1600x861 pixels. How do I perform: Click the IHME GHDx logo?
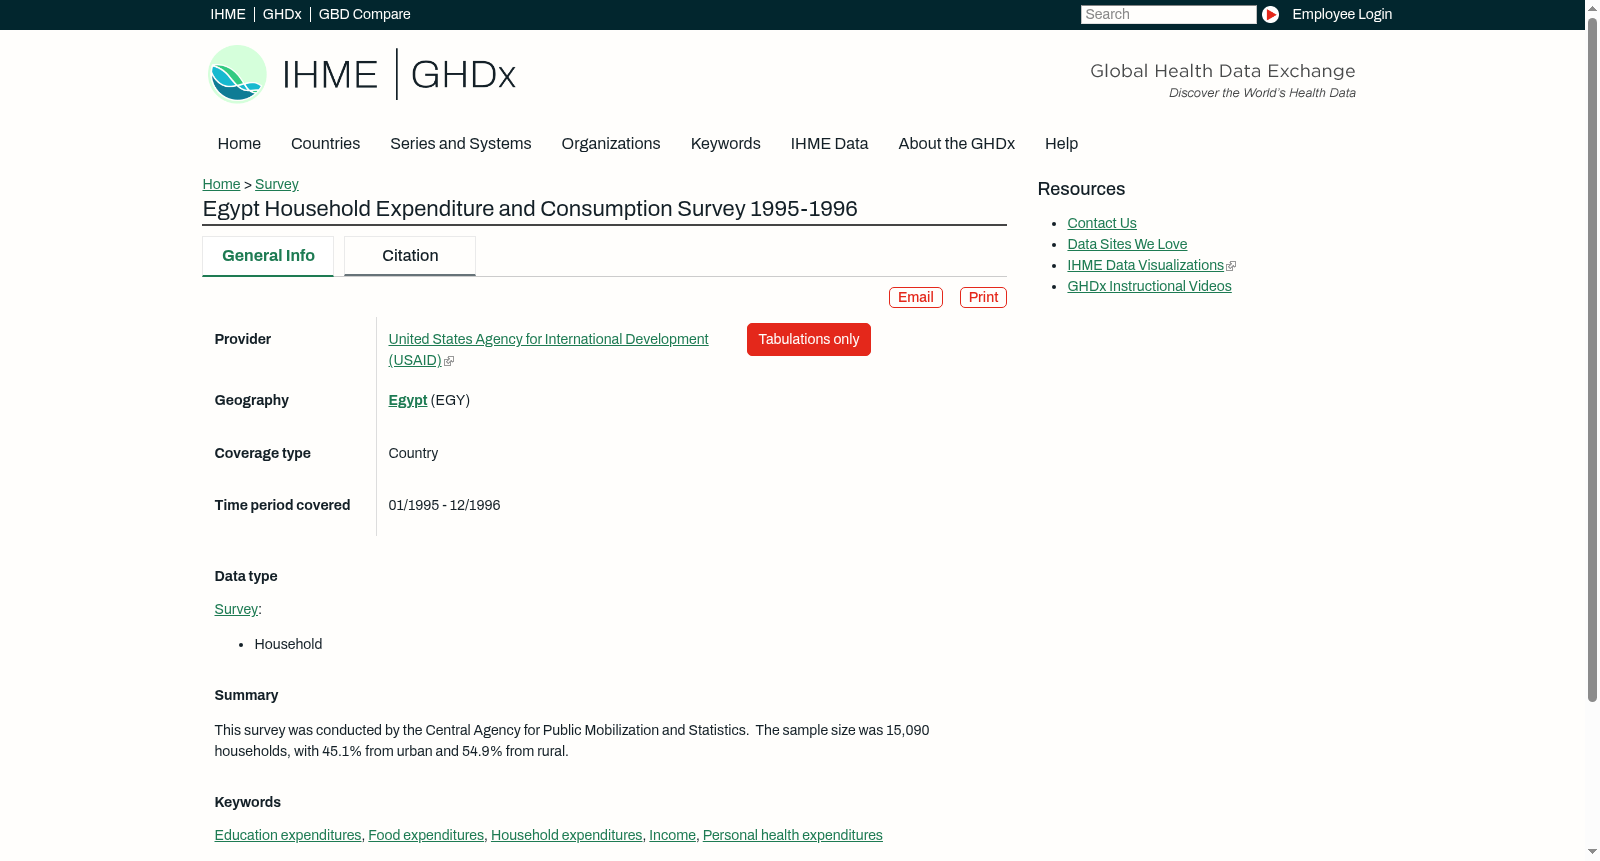point(362,74)
